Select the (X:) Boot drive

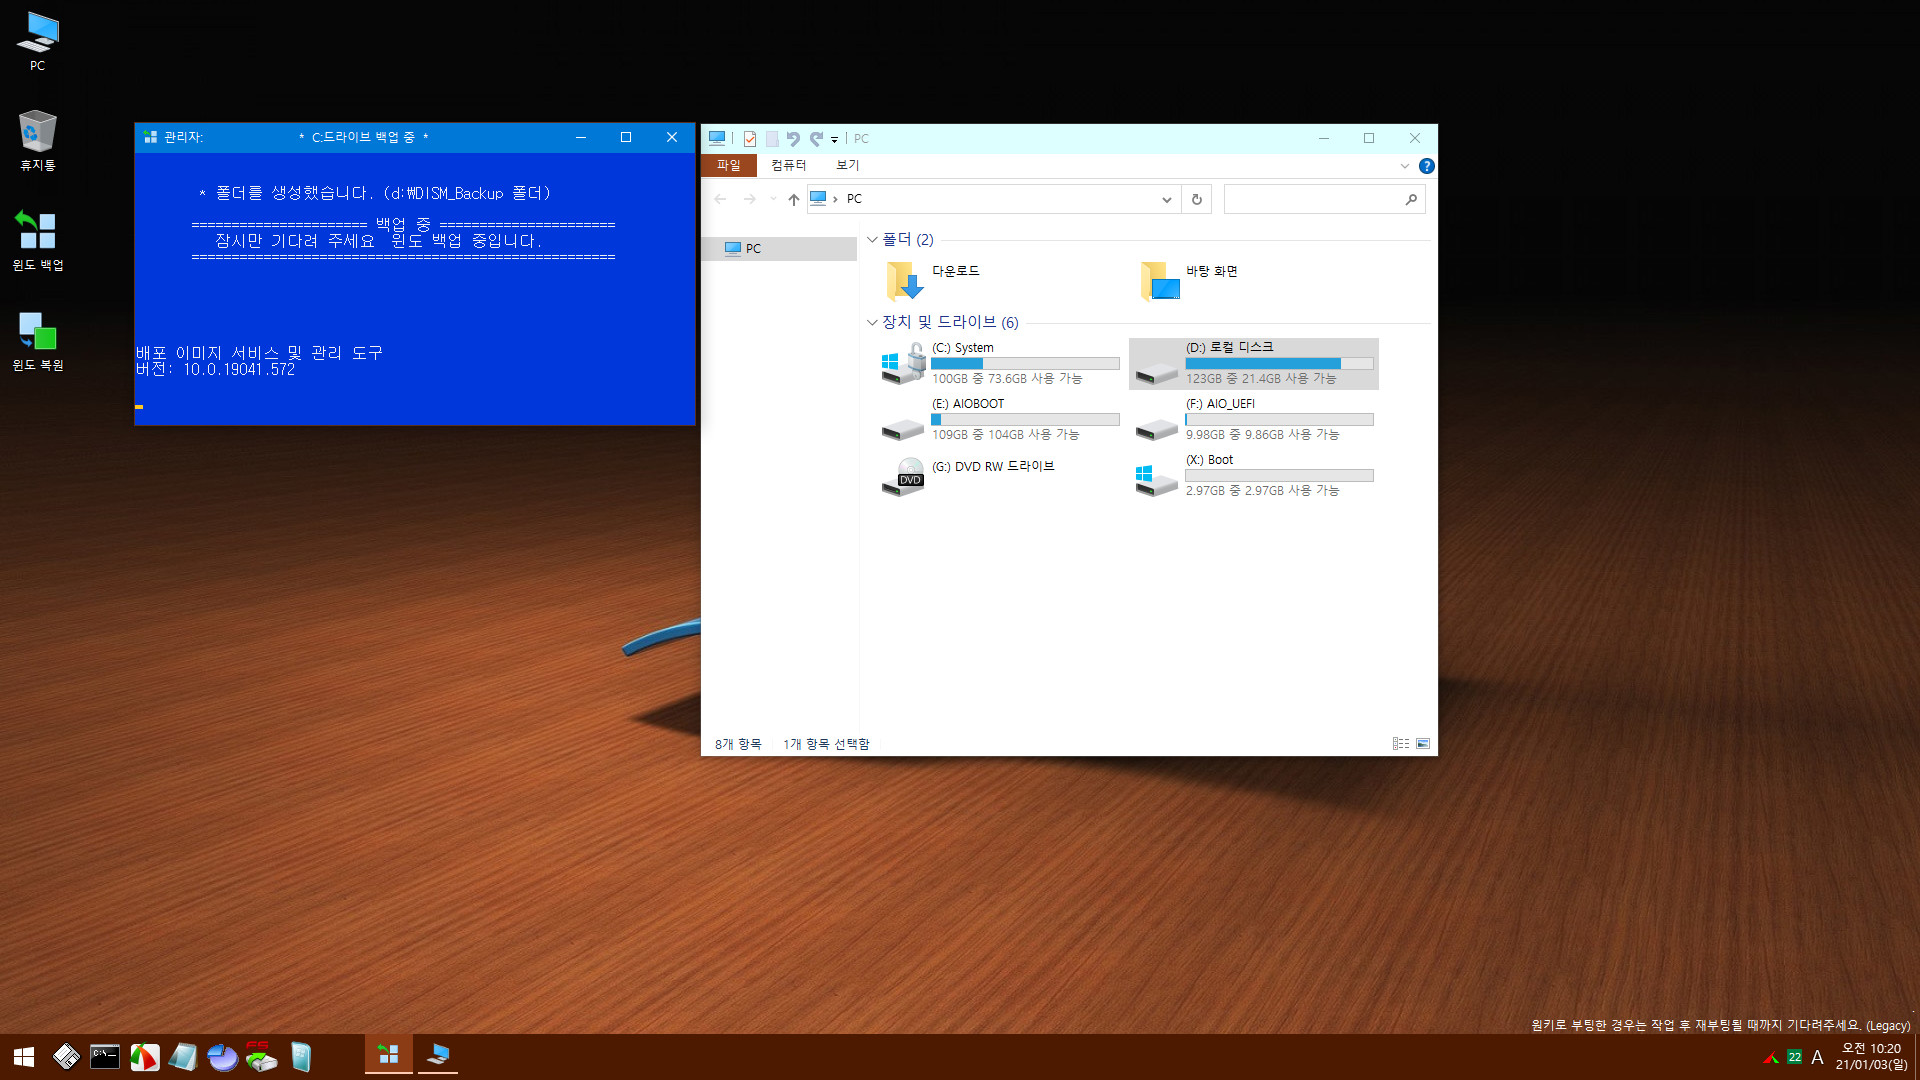click(1254, 476)
